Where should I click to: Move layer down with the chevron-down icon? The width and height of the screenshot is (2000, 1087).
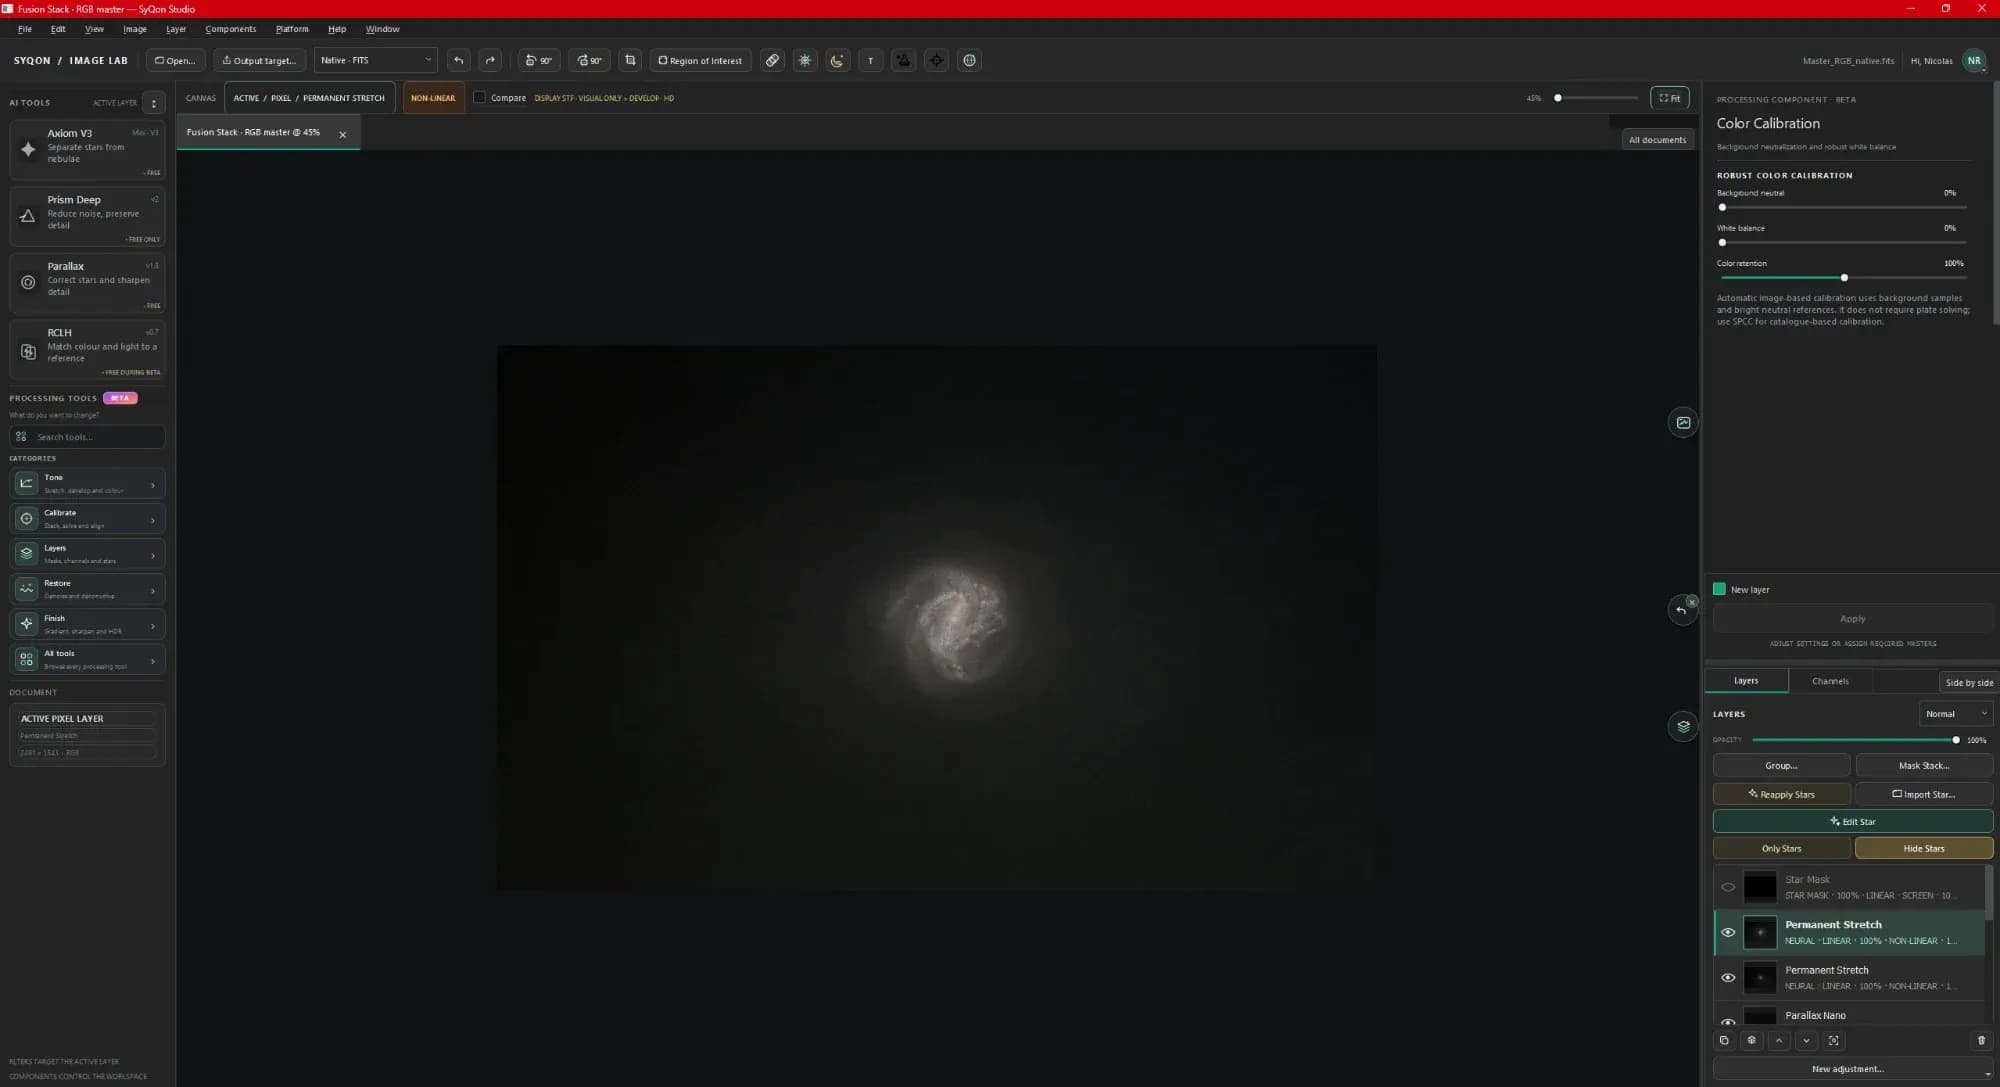coord(1806,1040)
